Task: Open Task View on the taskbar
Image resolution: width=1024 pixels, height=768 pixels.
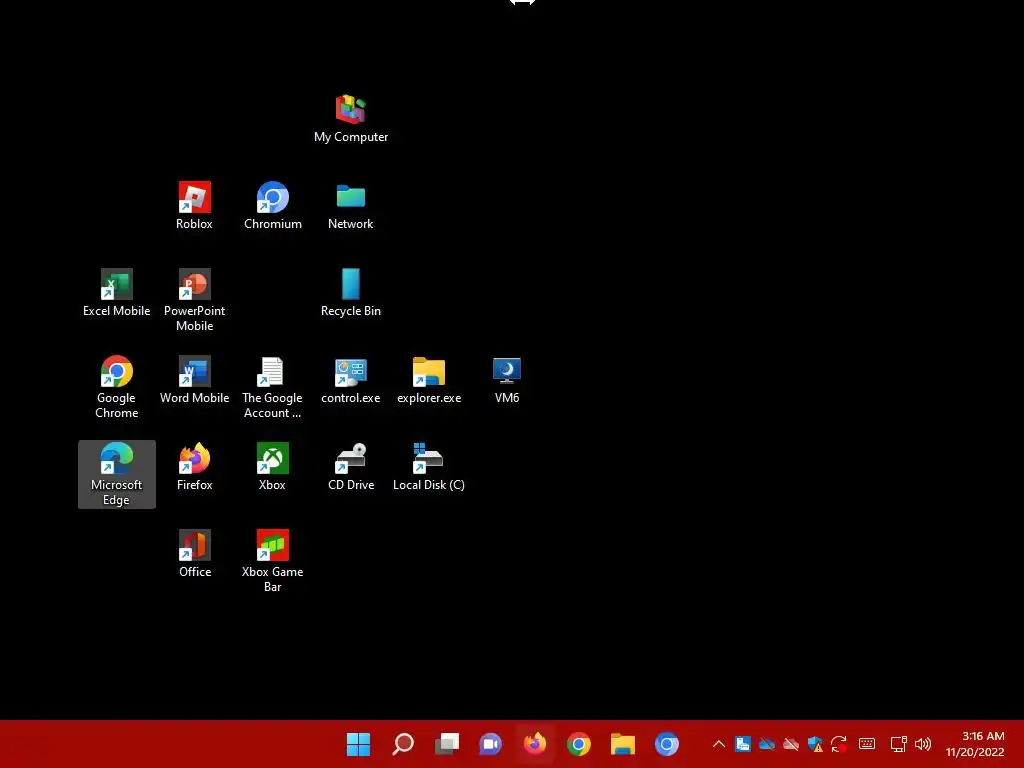Action: pos(447,744)
